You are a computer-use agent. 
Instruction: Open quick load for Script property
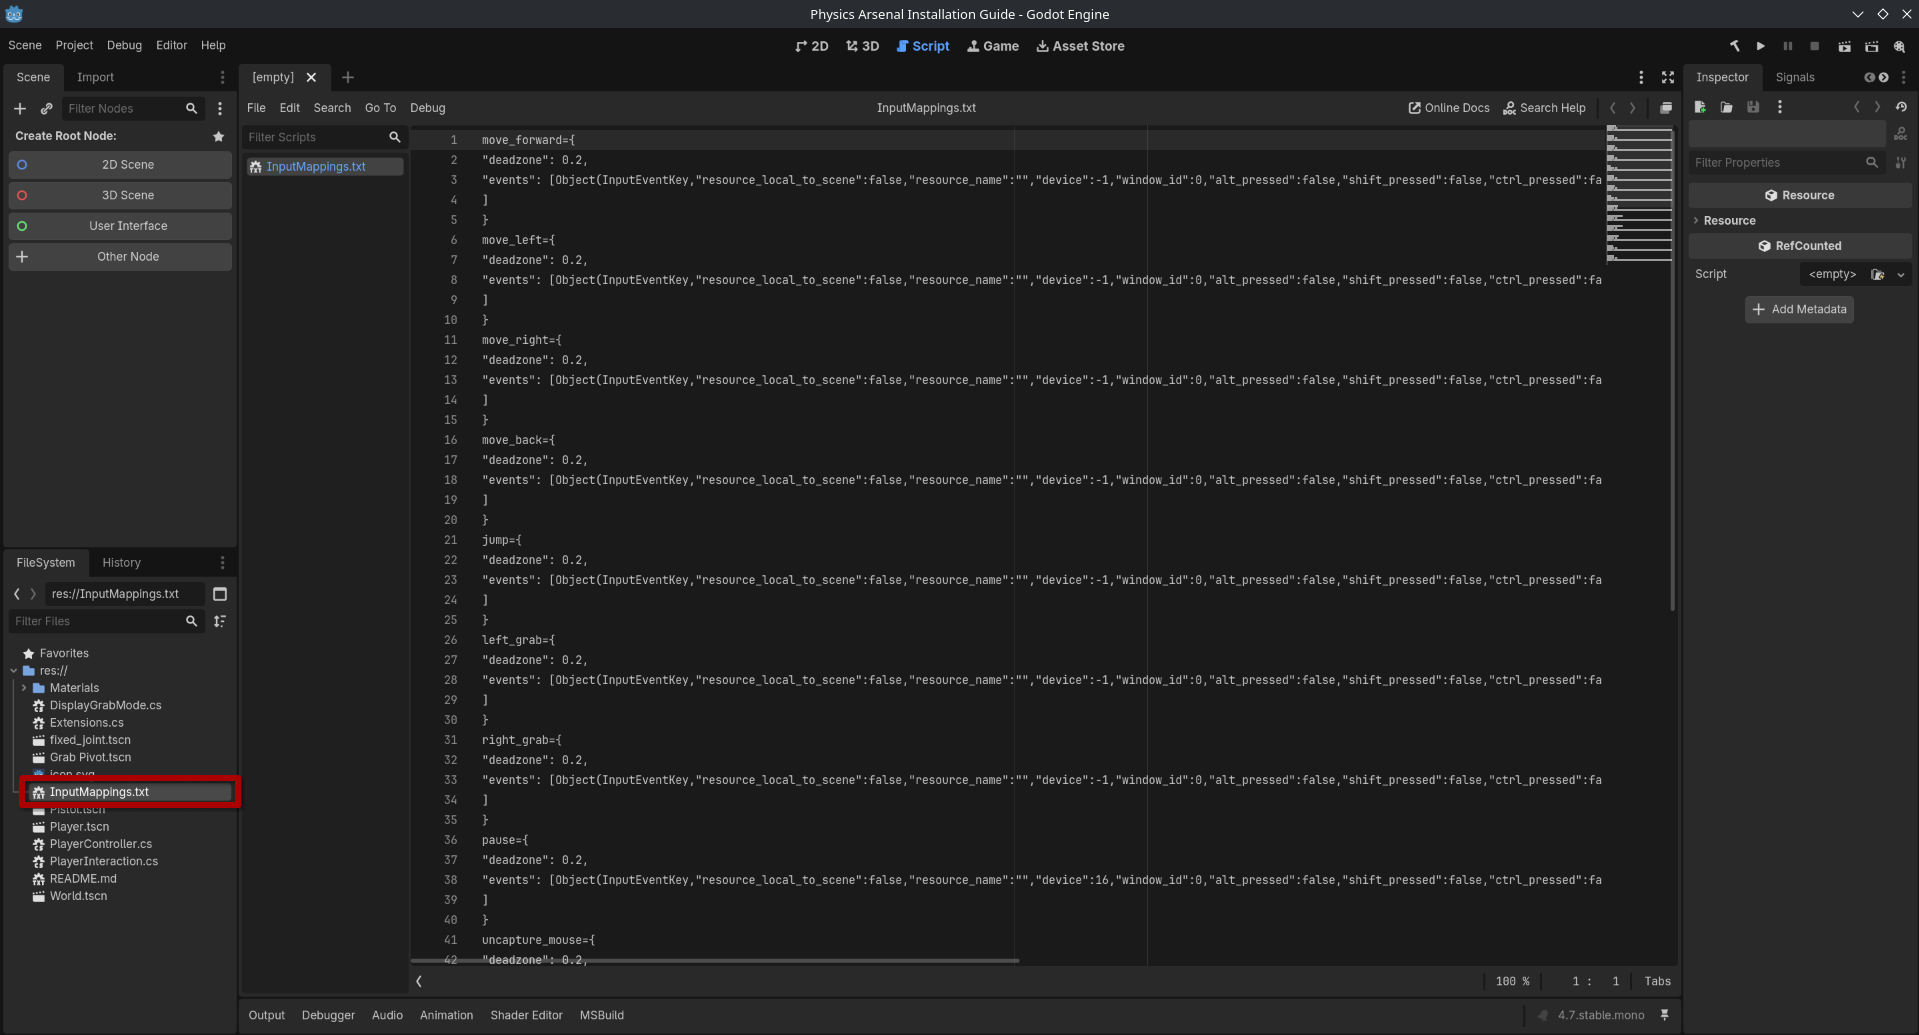coord(1878,274)
